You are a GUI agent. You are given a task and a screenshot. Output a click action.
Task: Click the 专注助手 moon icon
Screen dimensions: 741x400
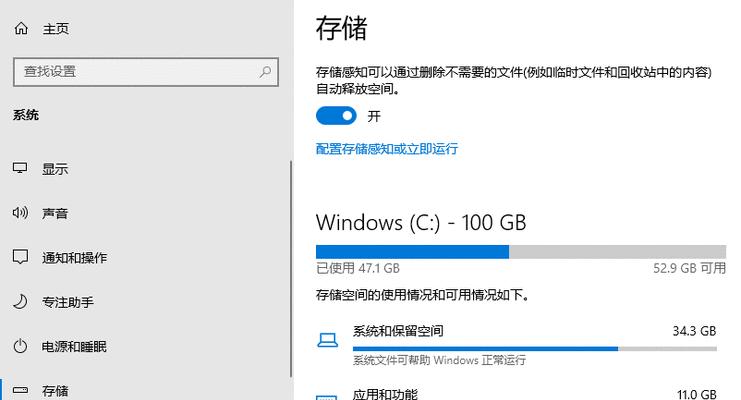point(20,302)
